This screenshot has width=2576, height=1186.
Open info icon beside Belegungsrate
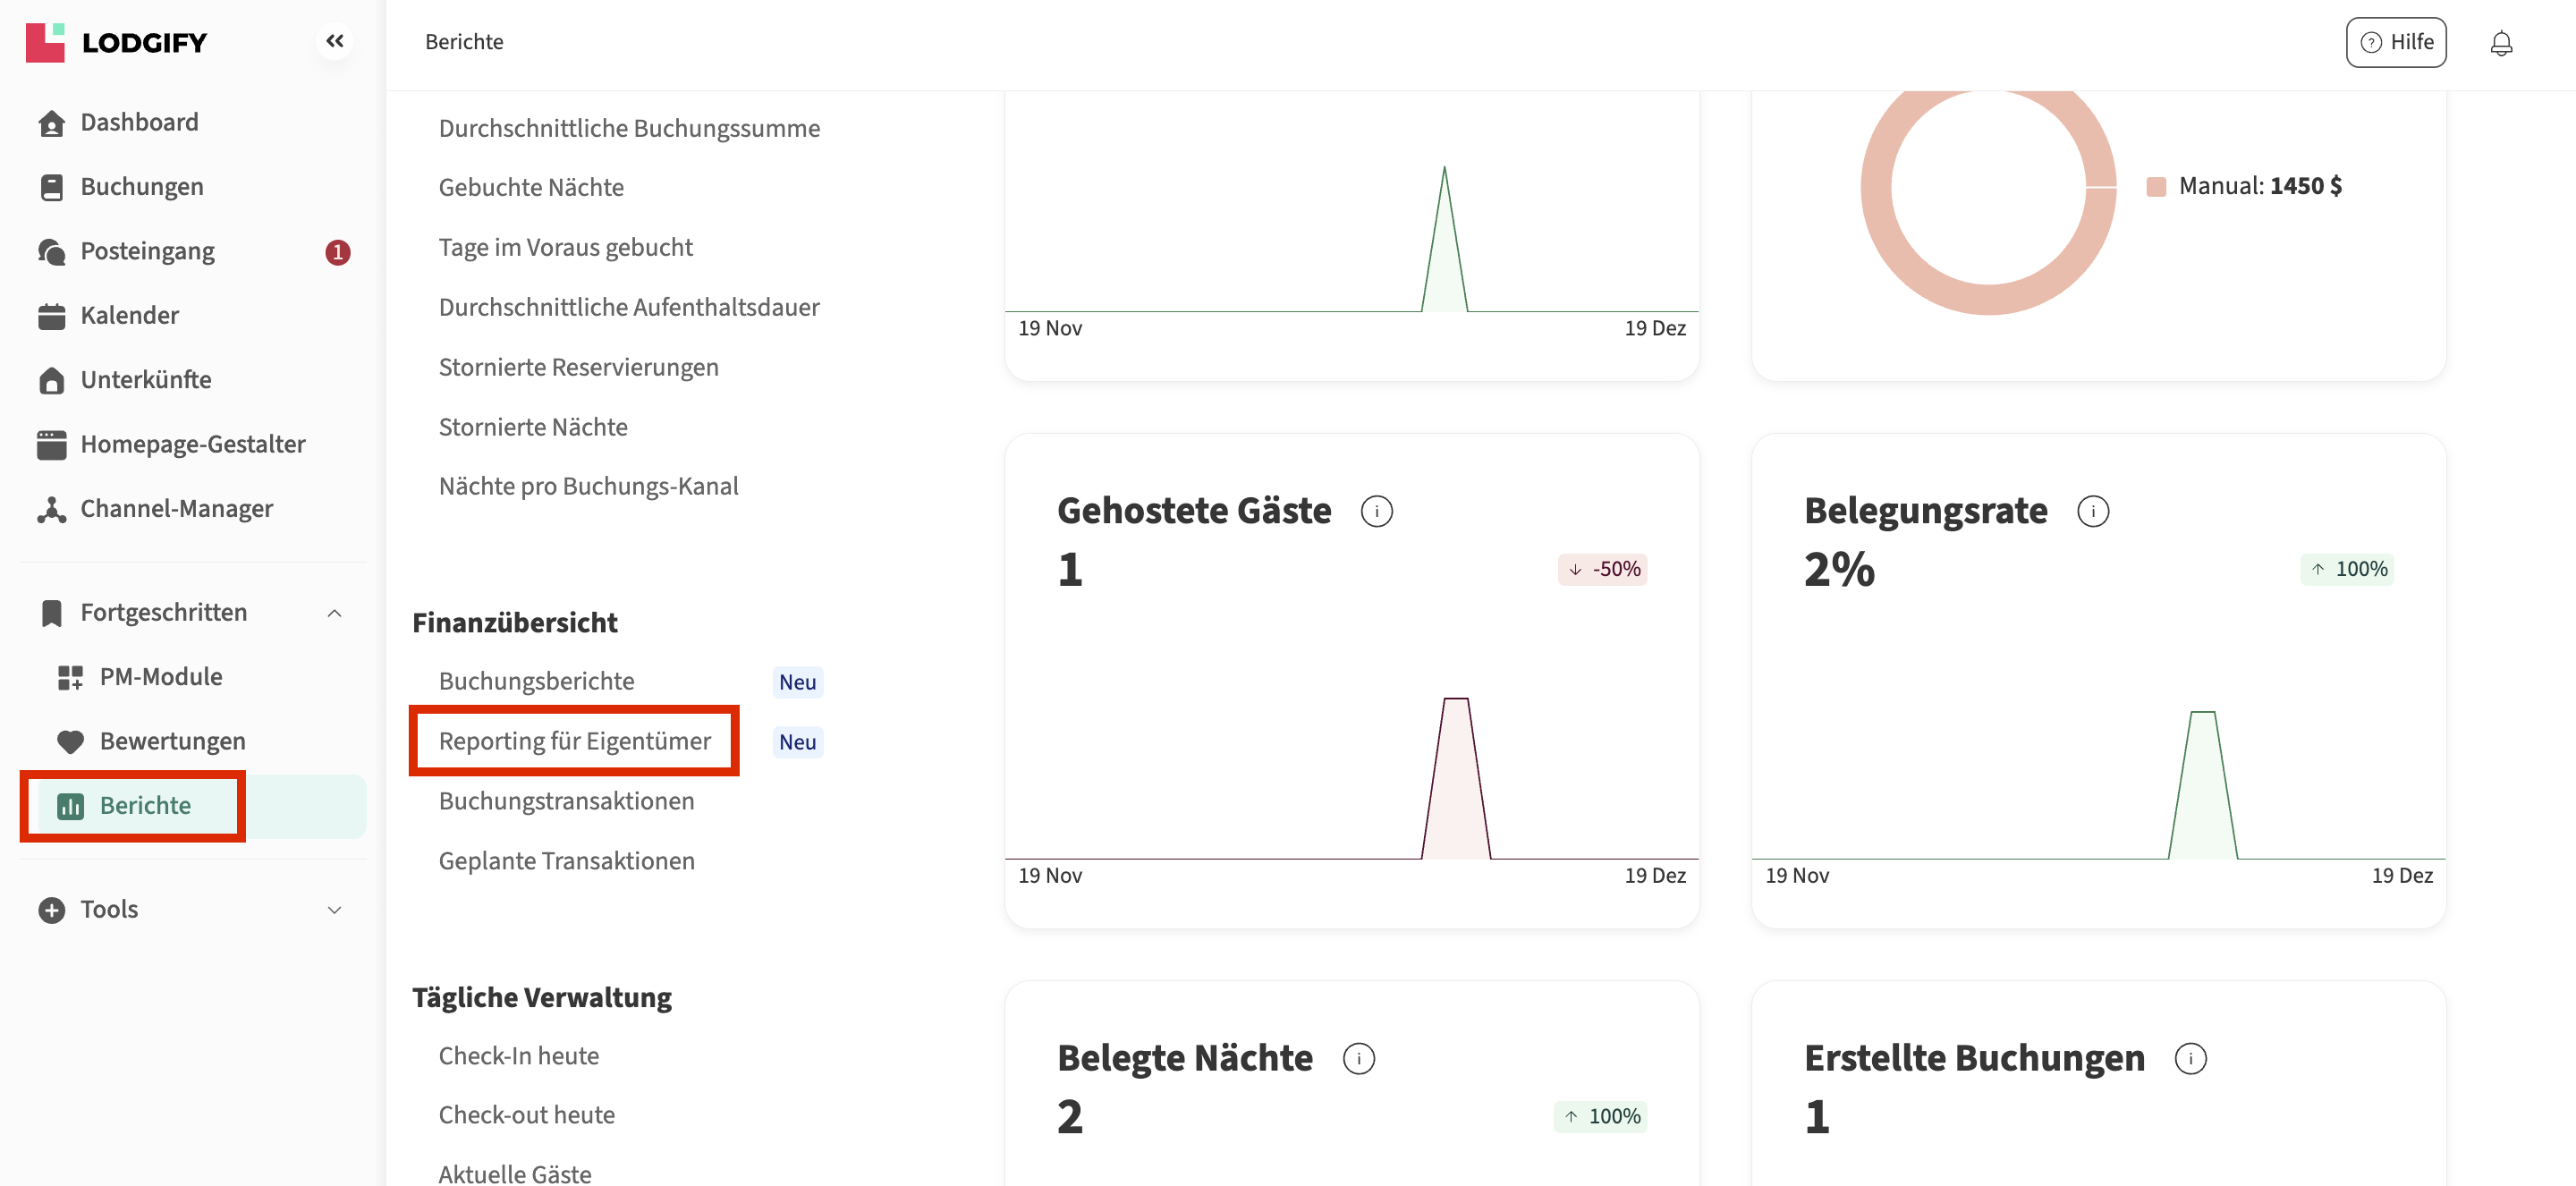pos(2092,511)
